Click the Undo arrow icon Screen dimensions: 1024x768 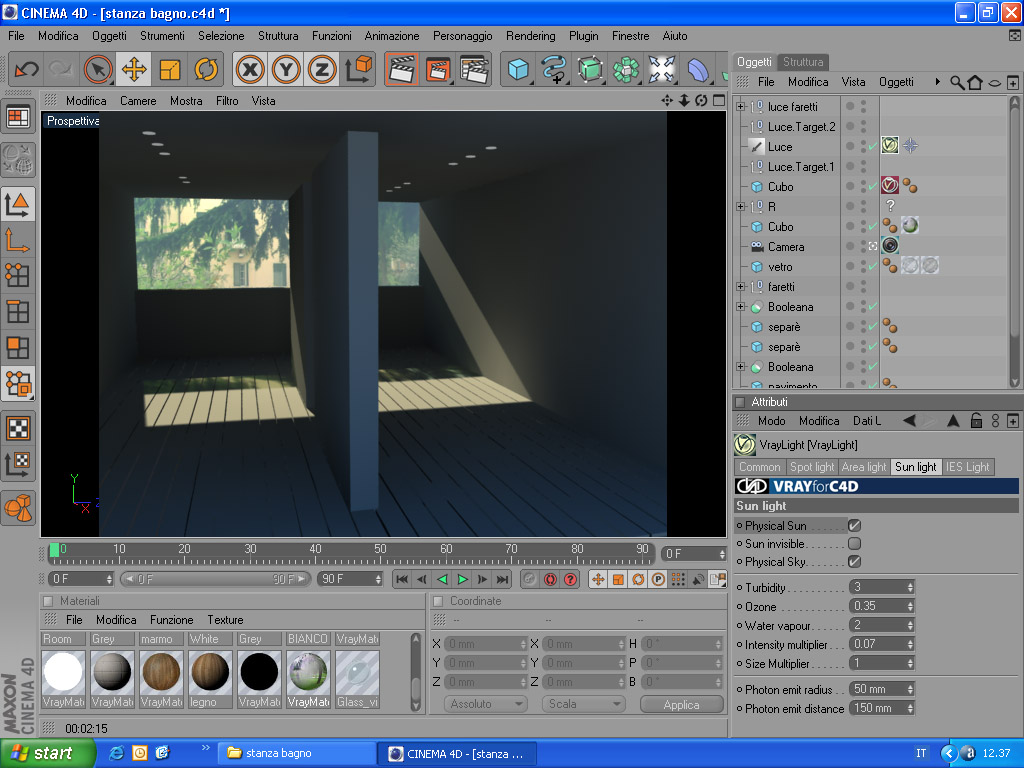pos(26,69)
